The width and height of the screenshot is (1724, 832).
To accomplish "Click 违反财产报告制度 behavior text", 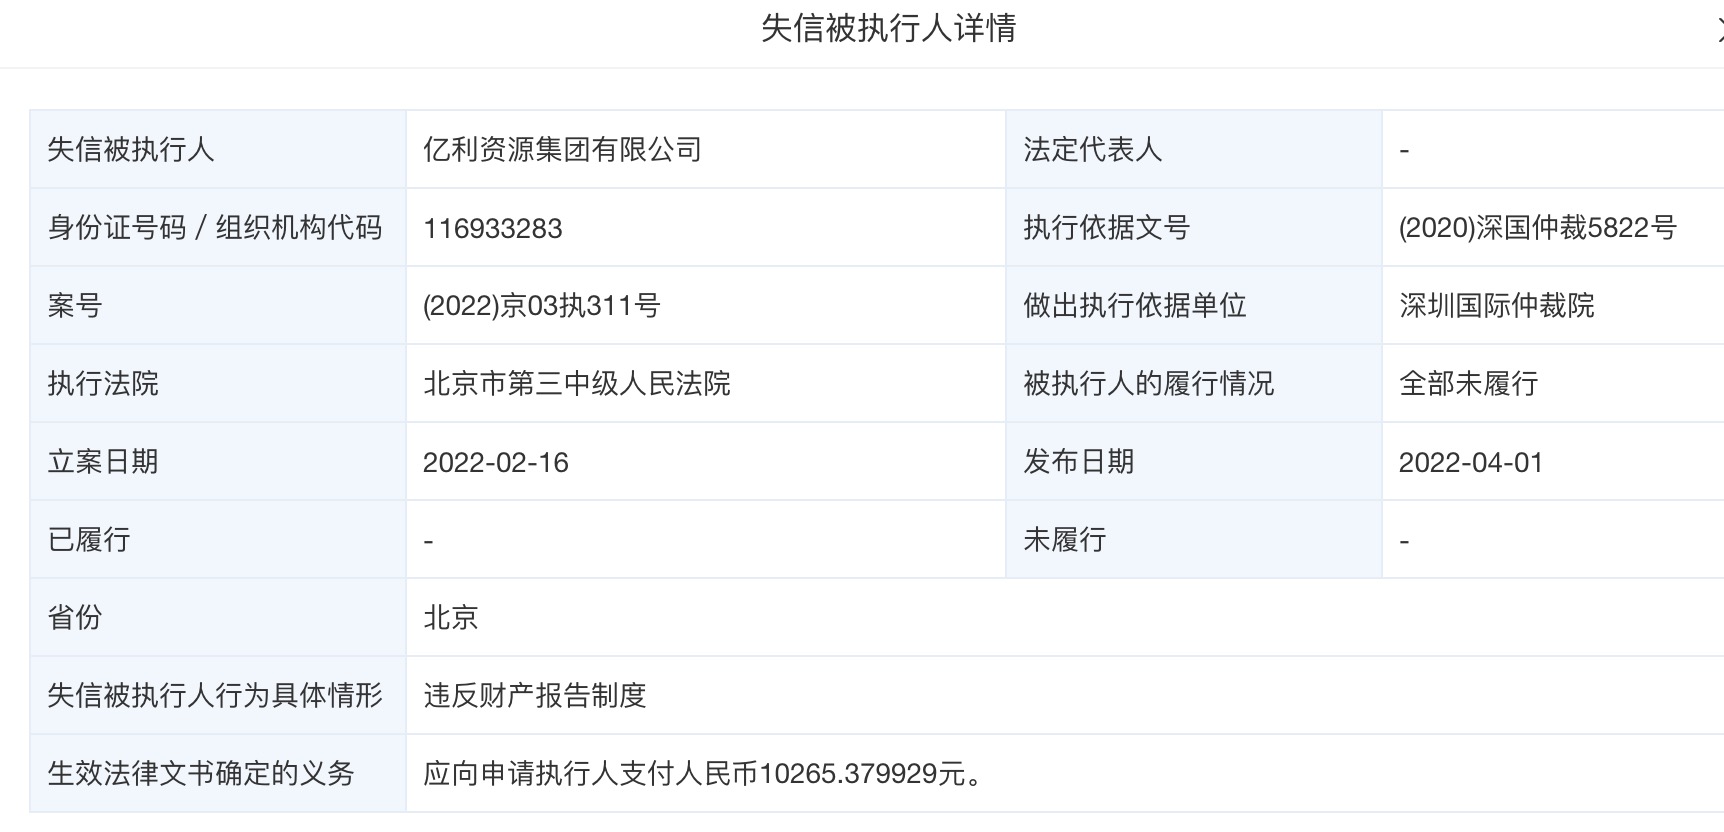I will pos(535,696).
